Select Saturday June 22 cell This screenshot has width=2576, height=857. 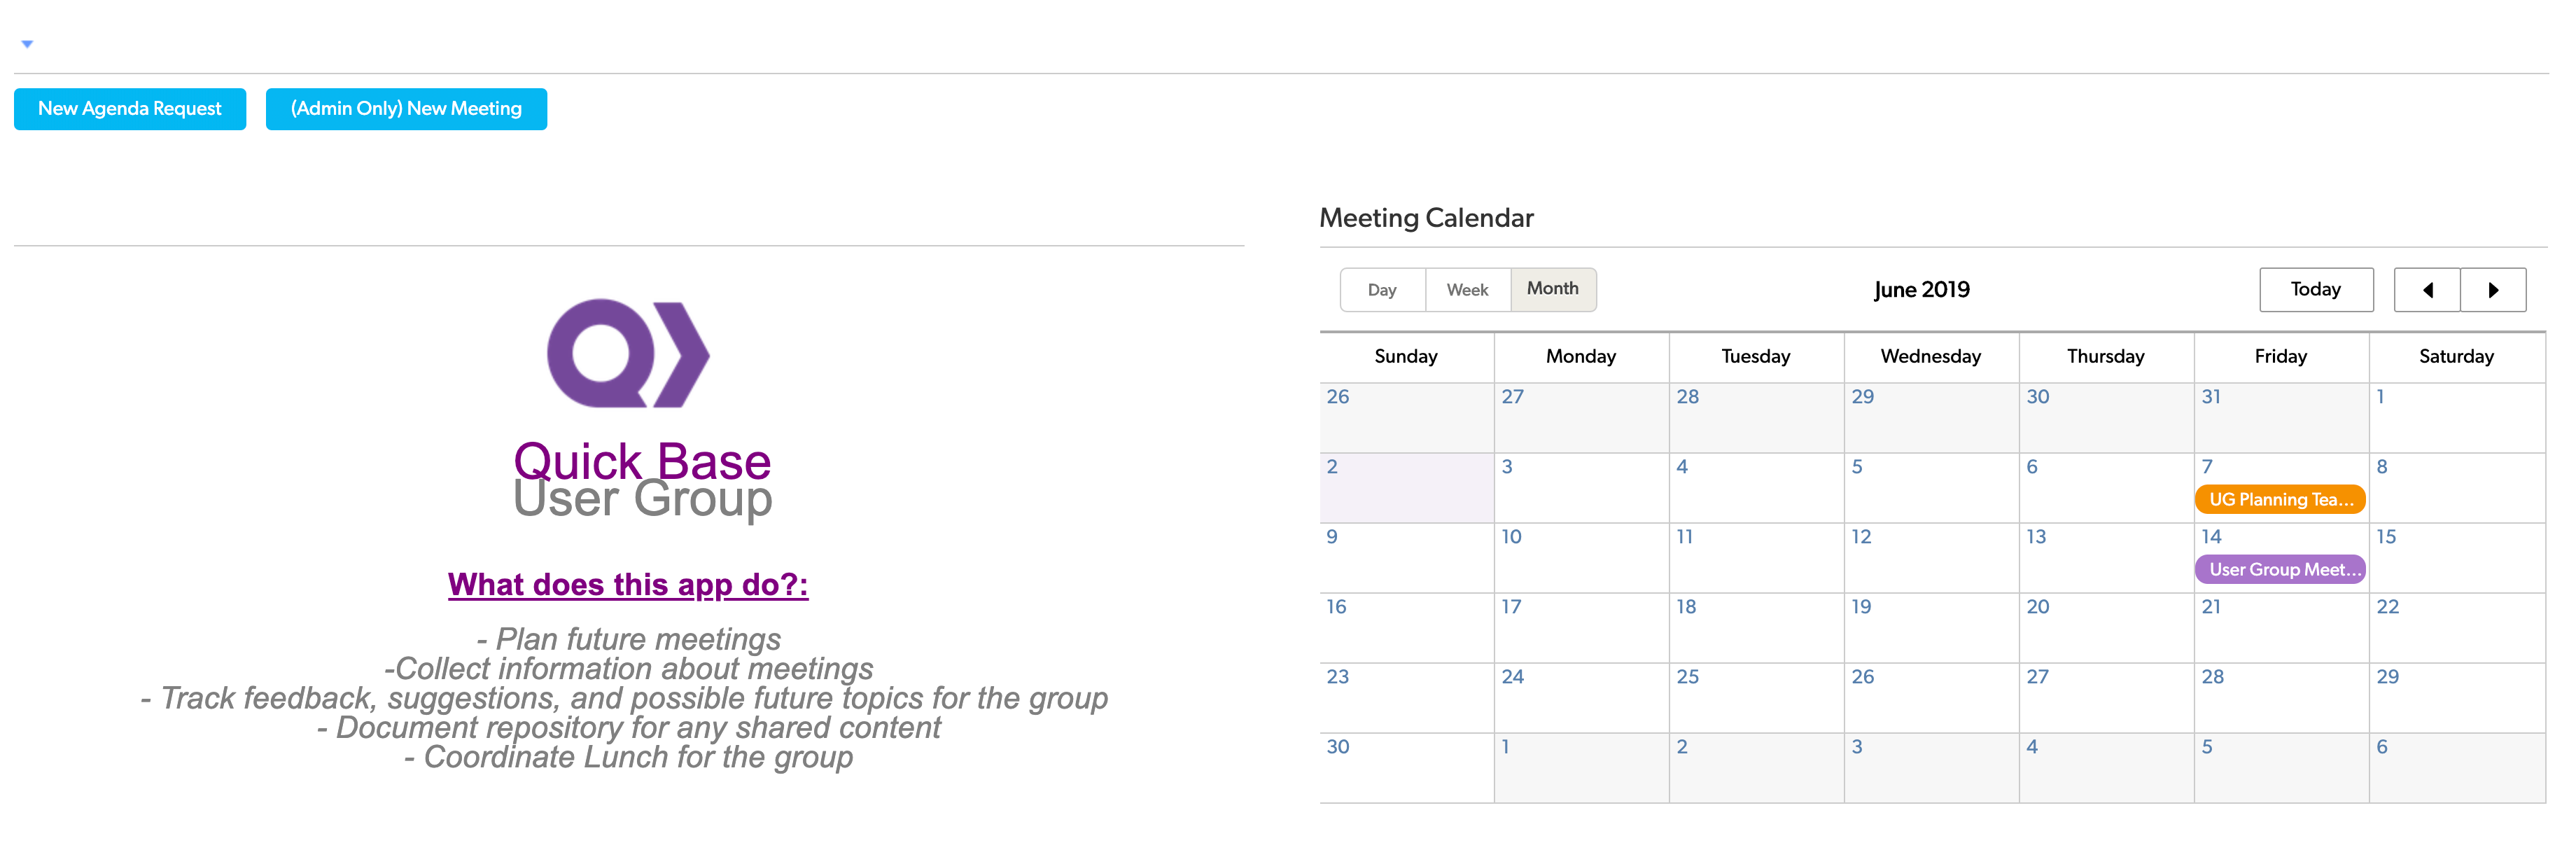point(2457,628)
